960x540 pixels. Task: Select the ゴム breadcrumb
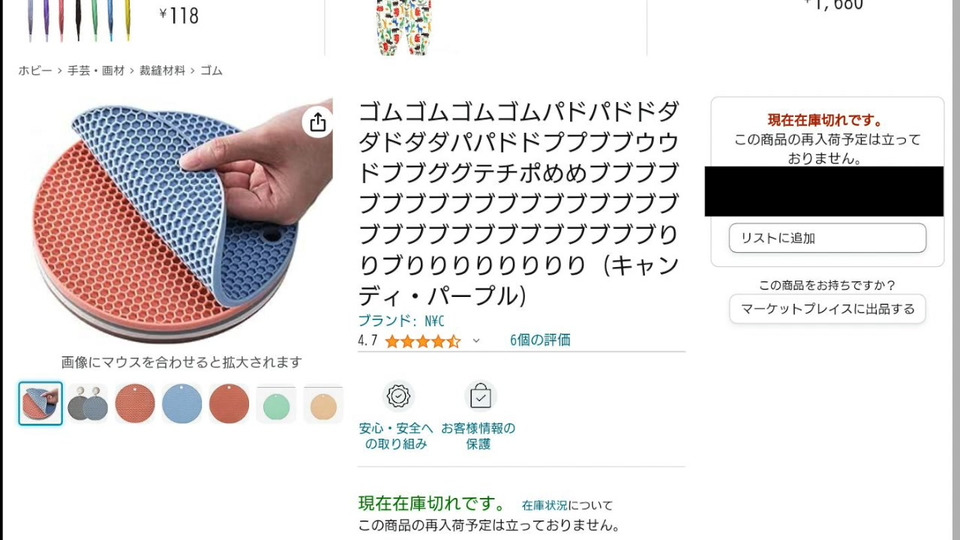[211, 70]
